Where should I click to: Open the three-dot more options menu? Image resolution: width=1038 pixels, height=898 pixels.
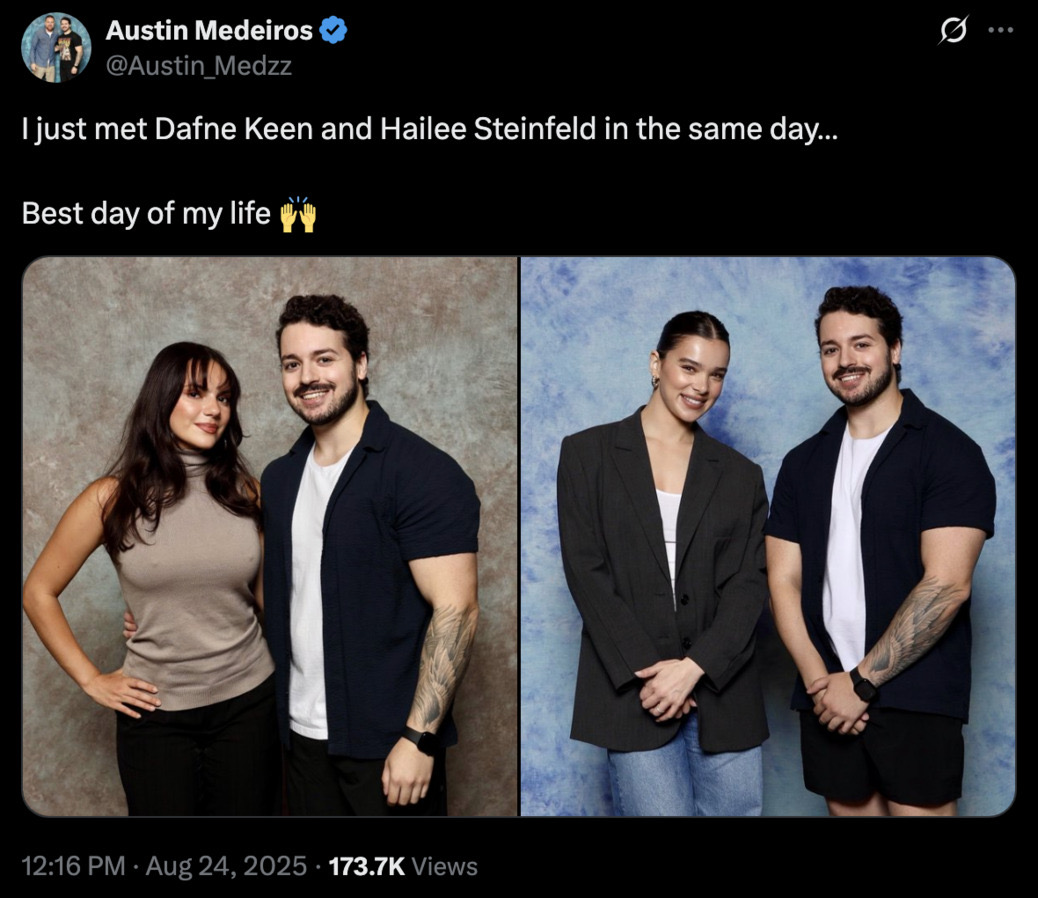click(x=1000, y=30)
